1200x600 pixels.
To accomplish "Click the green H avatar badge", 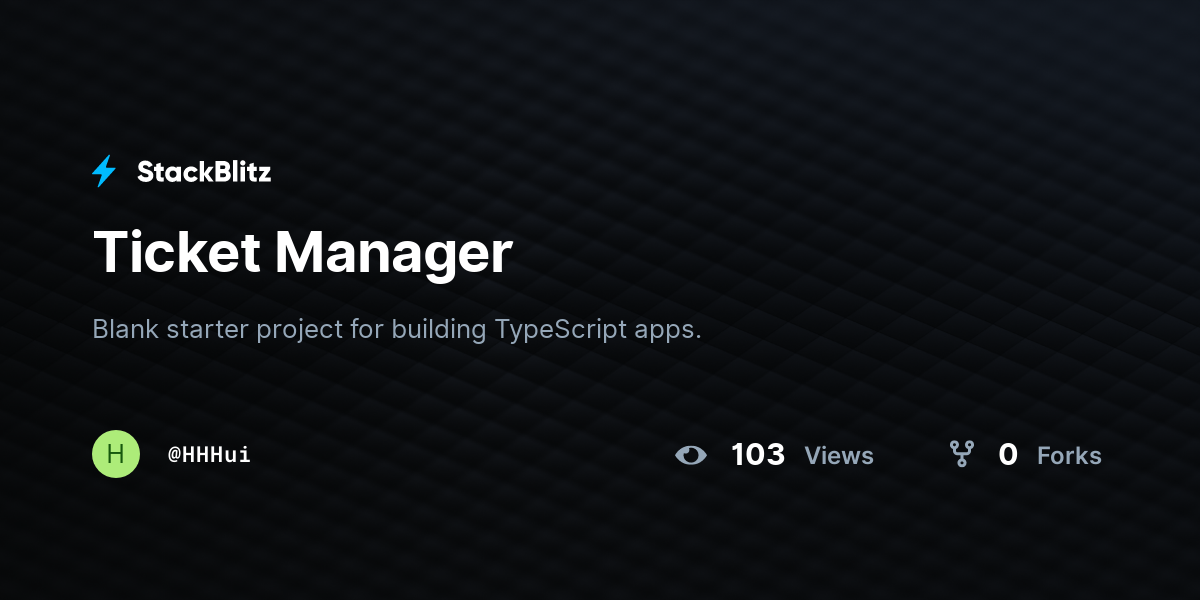I will coord(116,454).
